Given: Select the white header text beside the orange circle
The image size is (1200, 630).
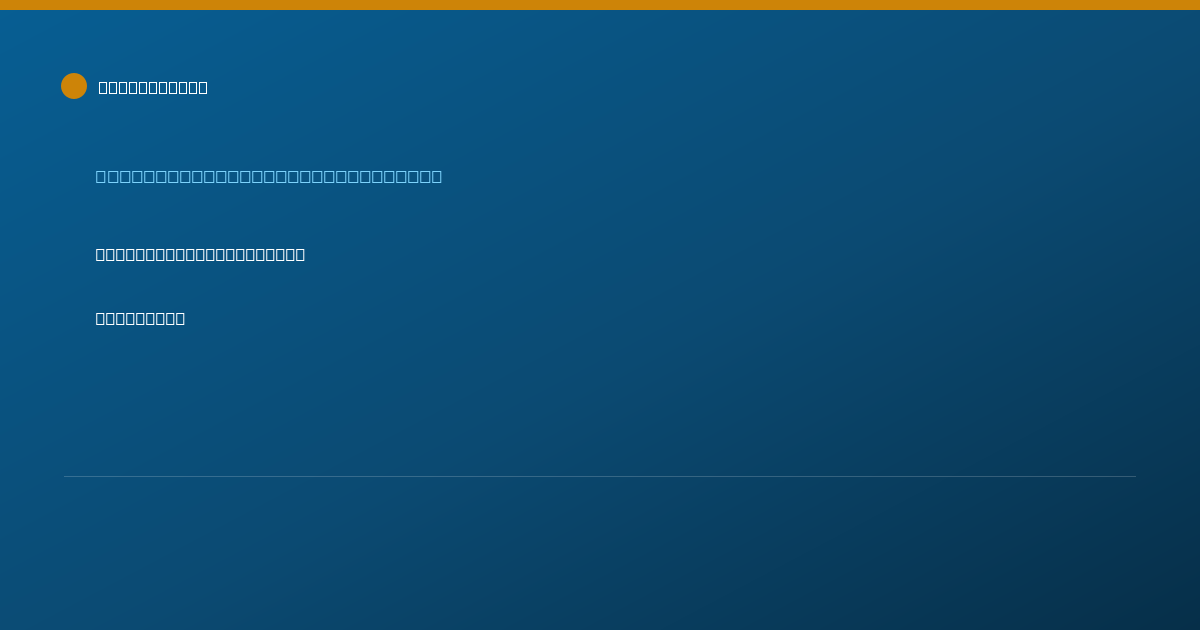Looking at the screenshot, I should click(153, 87).
